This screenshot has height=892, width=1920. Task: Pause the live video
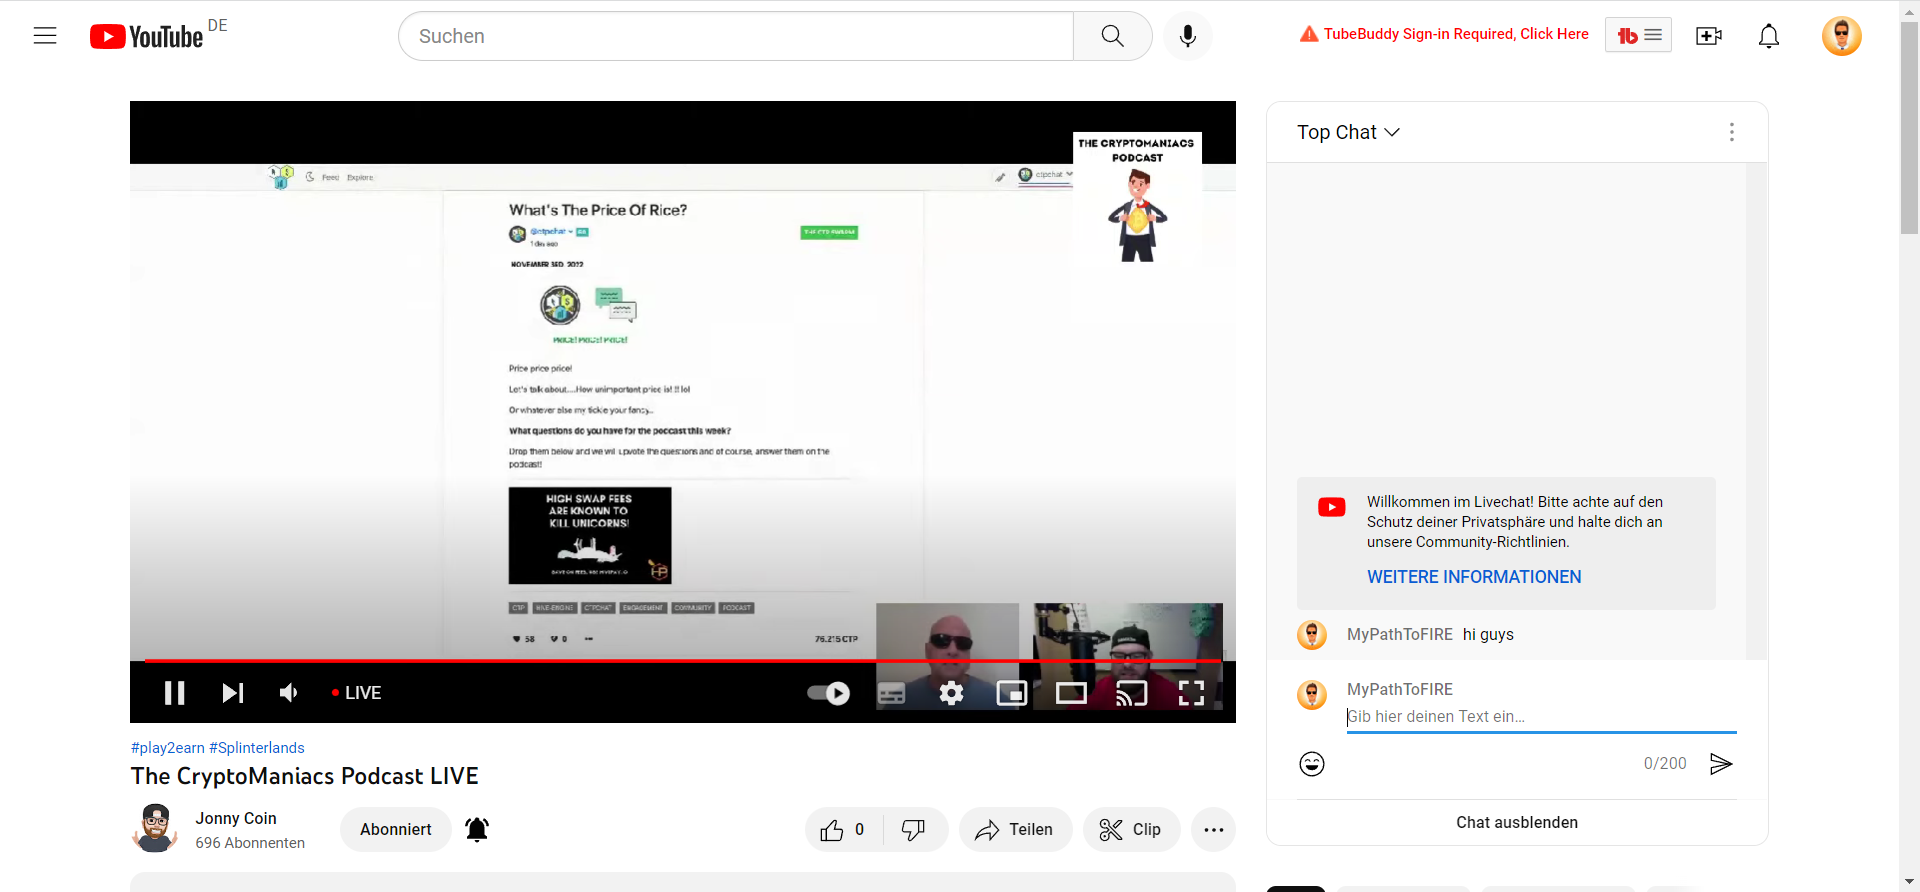pos(175,693)
